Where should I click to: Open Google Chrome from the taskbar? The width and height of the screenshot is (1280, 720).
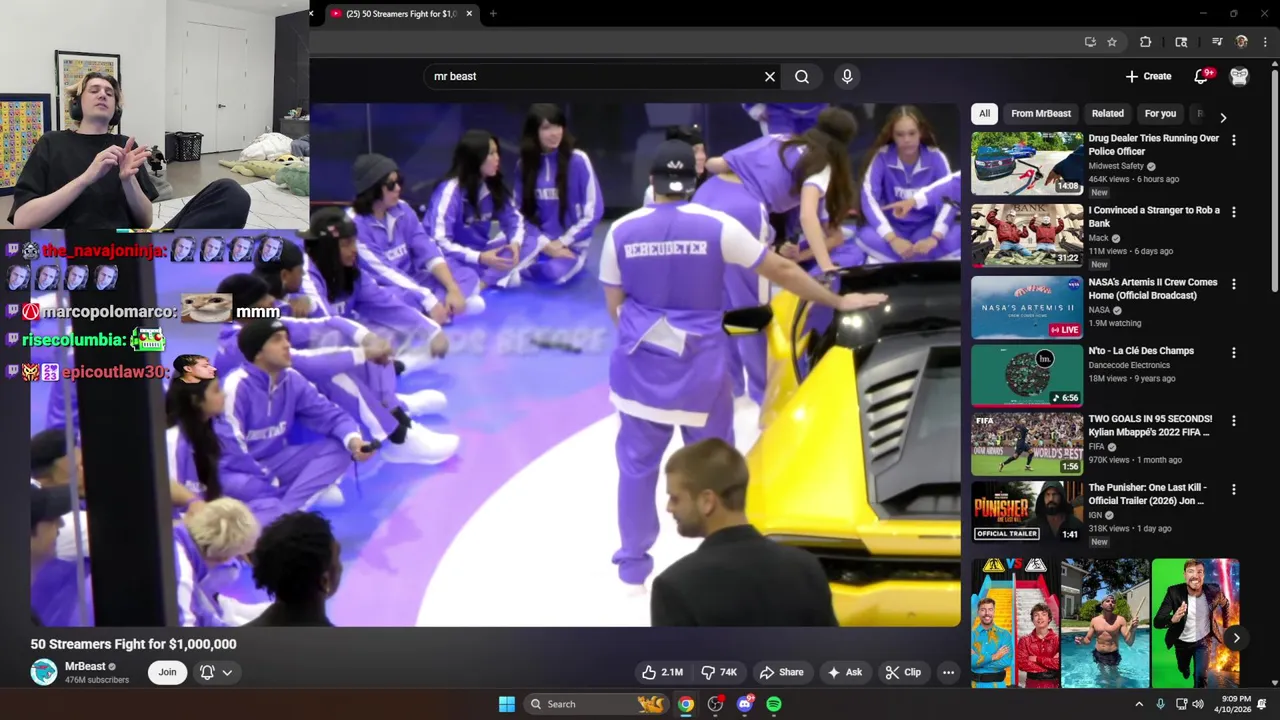pos(685,704)
